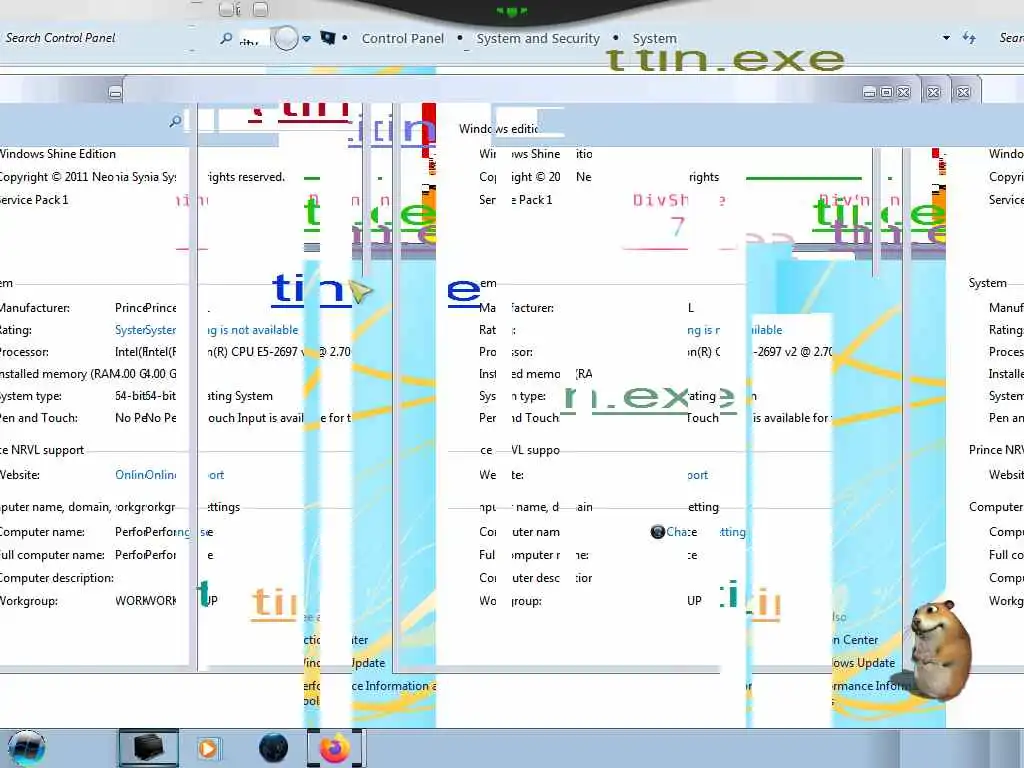Expand address bar history dropdown arrow

tap(946, 38)
